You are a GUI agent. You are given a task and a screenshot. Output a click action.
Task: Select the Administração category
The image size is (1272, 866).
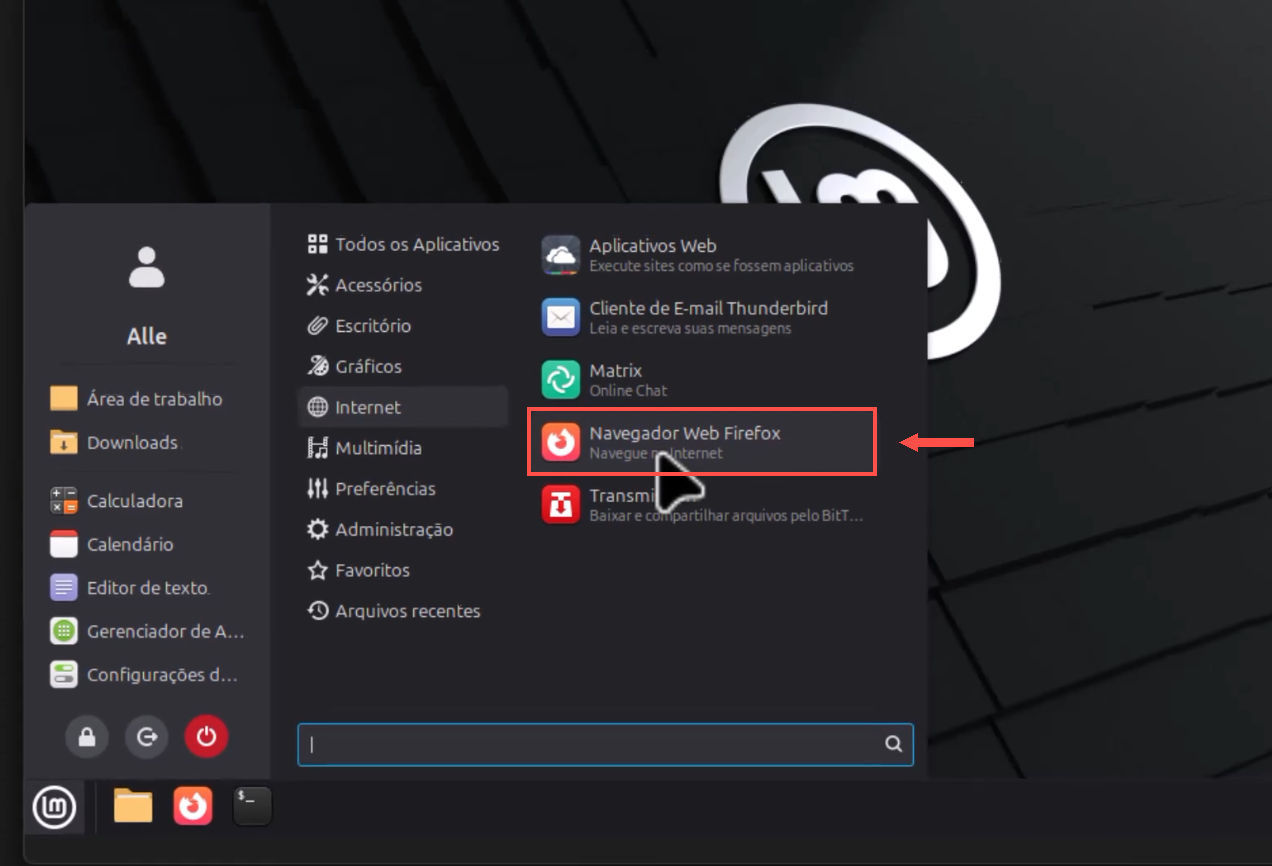point(403,529)
